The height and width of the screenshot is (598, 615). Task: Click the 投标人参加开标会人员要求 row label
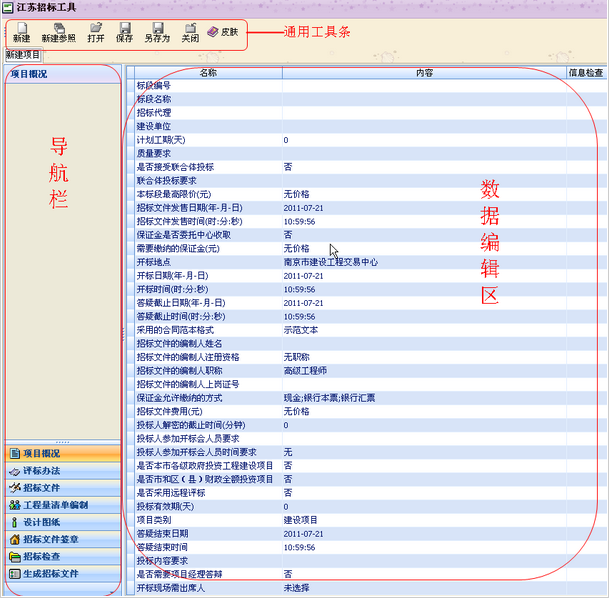tap(188, 439)
